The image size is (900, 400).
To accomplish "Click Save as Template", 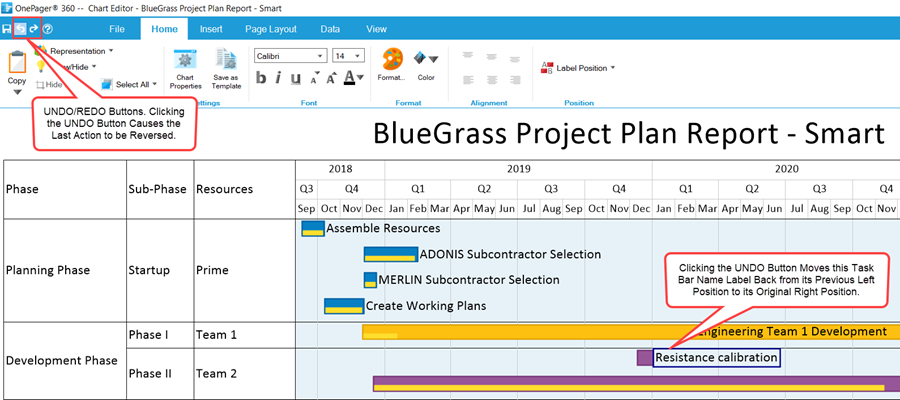I will coord(226,69).
